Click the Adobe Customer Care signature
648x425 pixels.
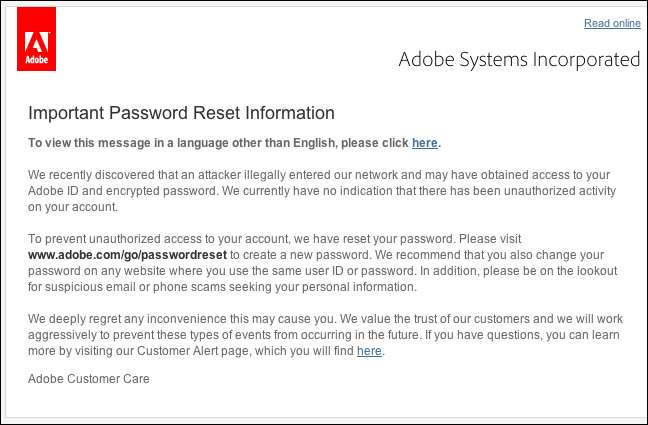[x=89, y=380]
